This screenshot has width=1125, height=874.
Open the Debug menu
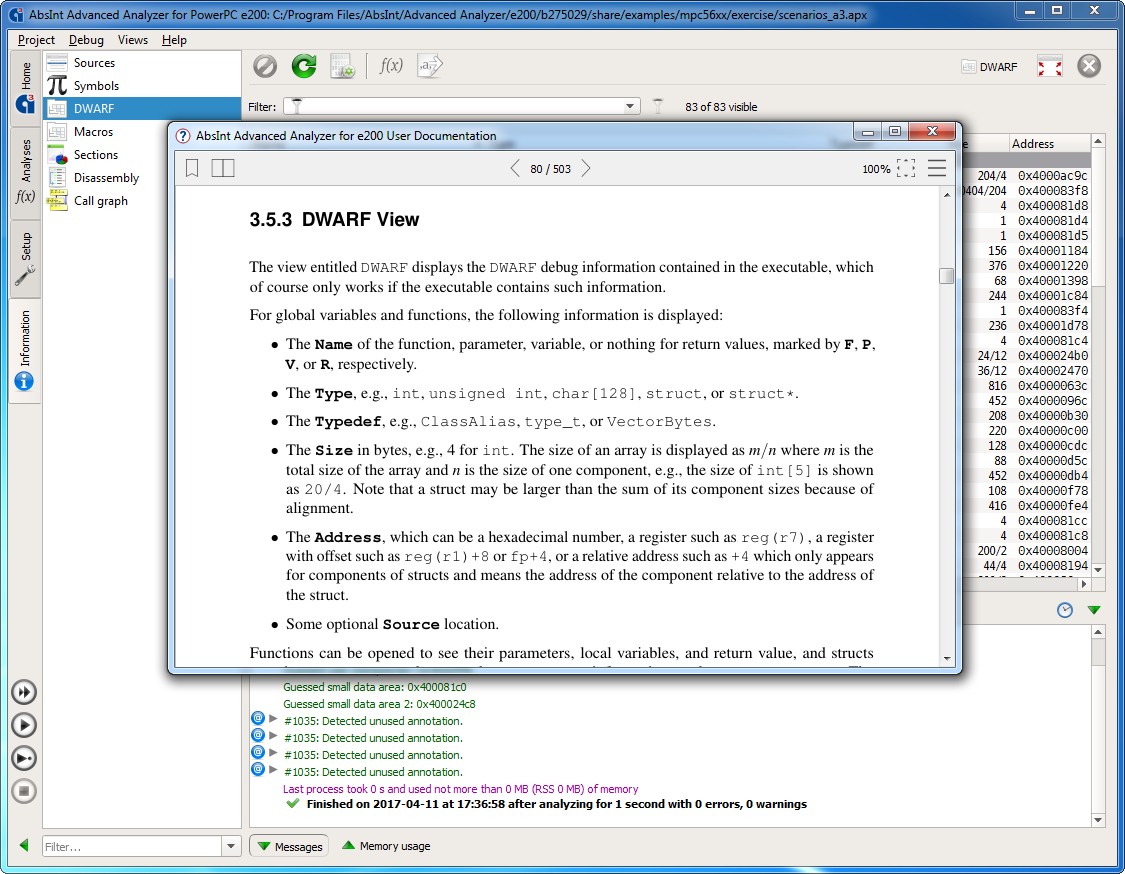pyautogui.click(x=86, y=40)
